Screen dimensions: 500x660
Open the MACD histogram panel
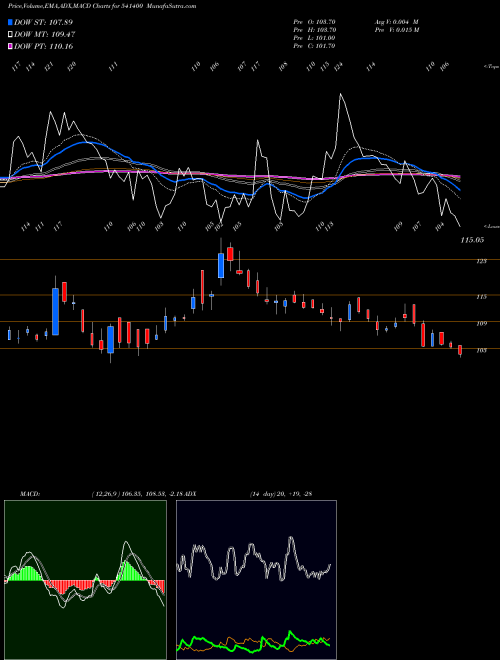coord(85,580)
